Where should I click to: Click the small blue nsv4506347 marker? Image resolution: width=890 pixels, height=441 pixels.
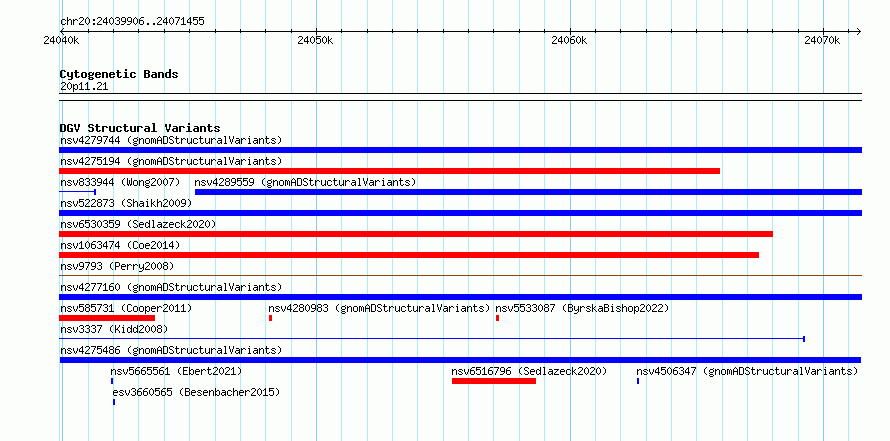point(638,381)
